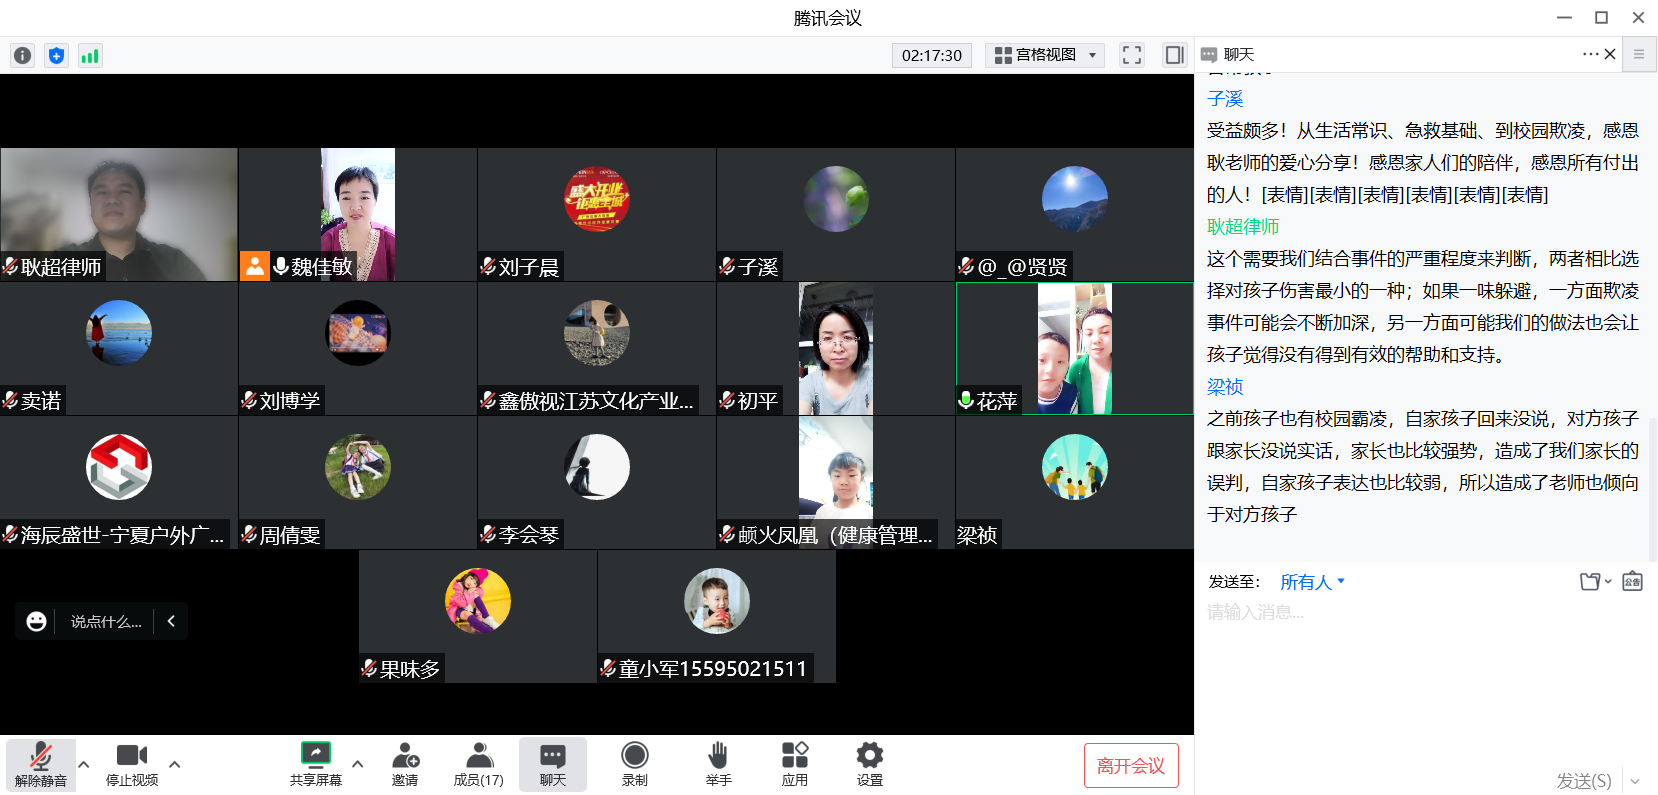Click the red 离开会议 button
1658x795 pixels.
click(1131, 766)
